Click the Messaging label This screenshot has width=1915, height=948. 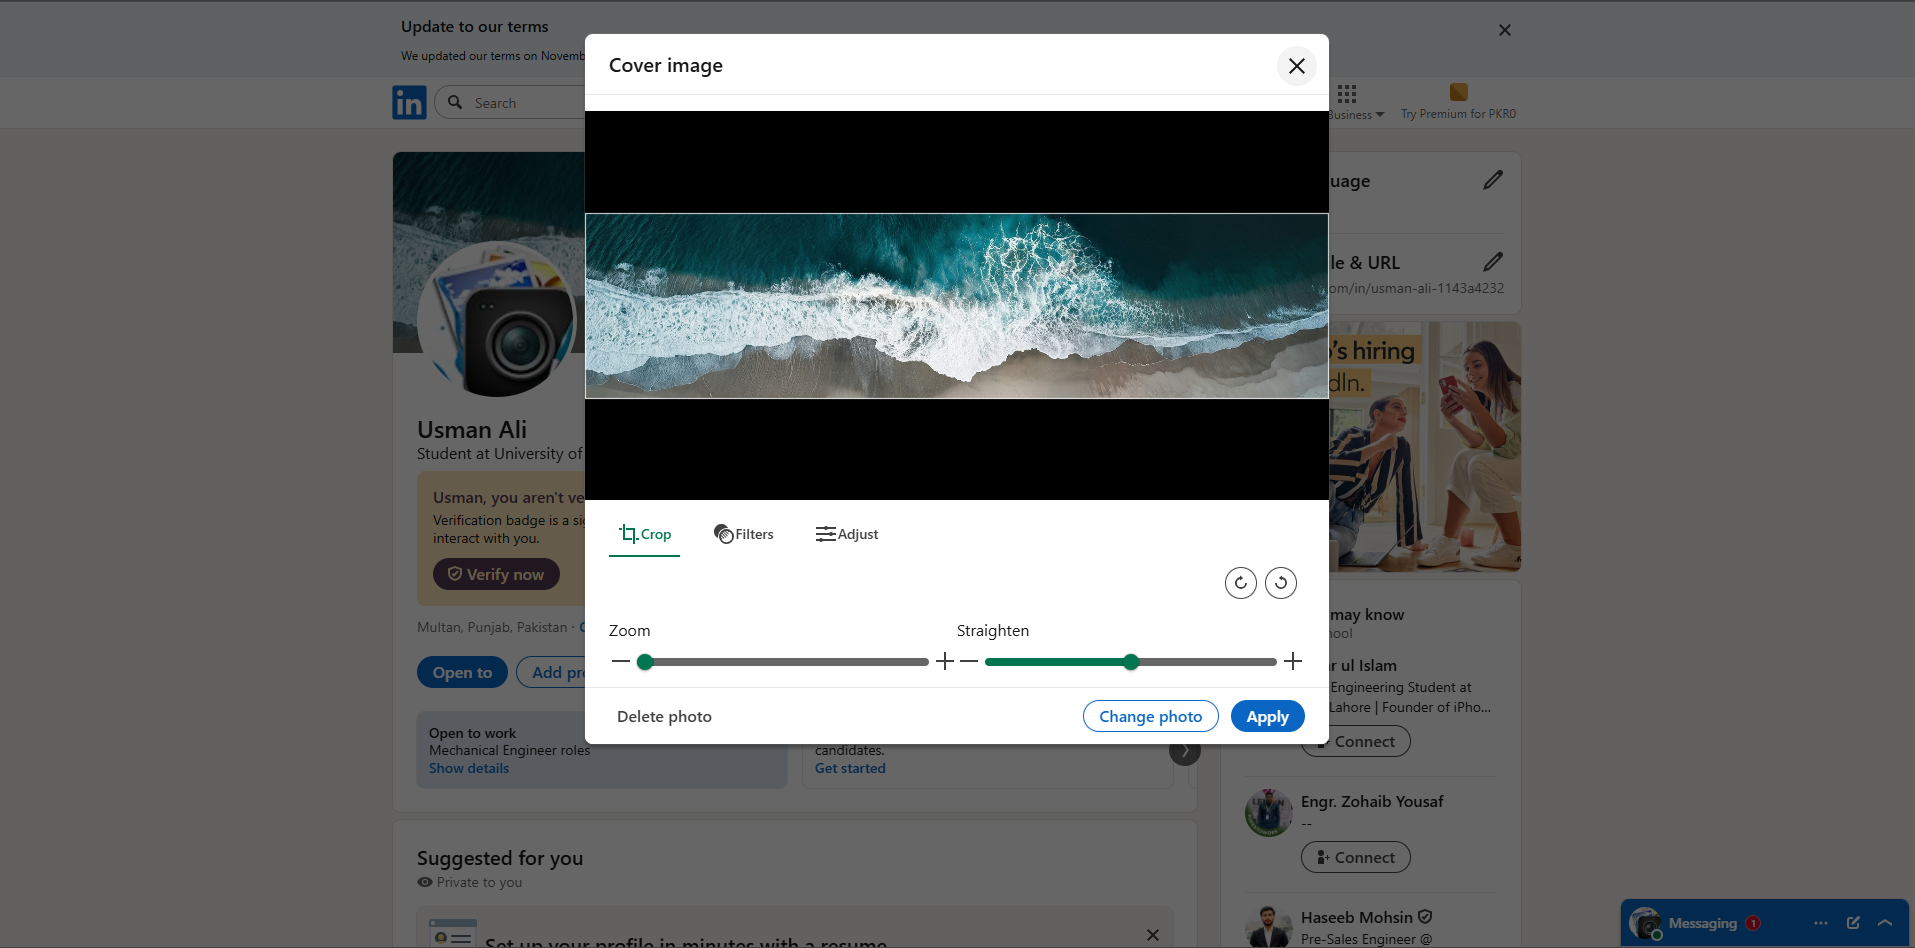point(1703,923)
